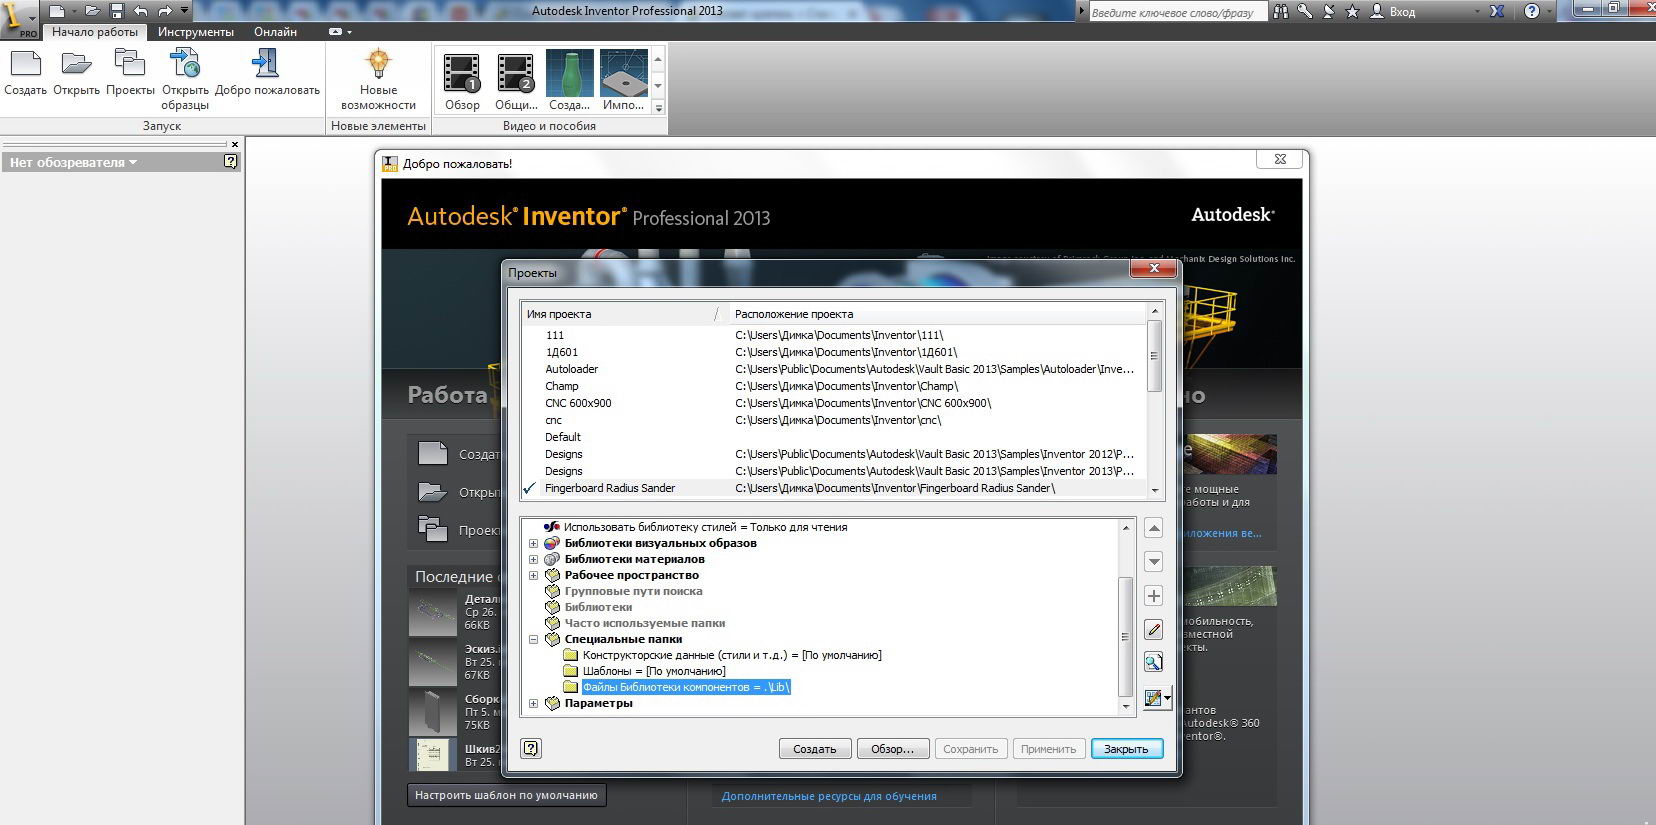Open Проекты from the ribbon
The image size is (1656, 825).
130,72
